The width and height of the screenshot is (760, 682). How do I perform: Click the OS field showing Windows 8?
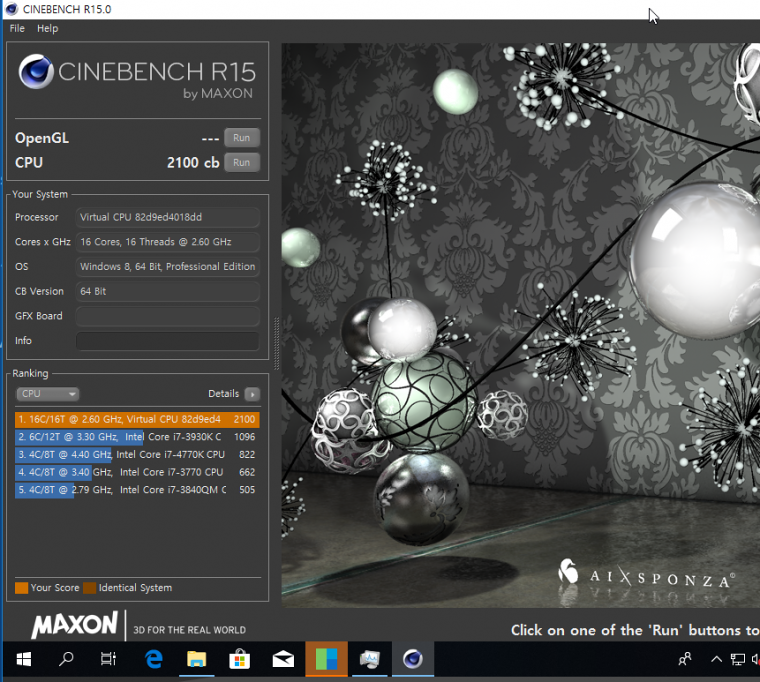[167, 267]
